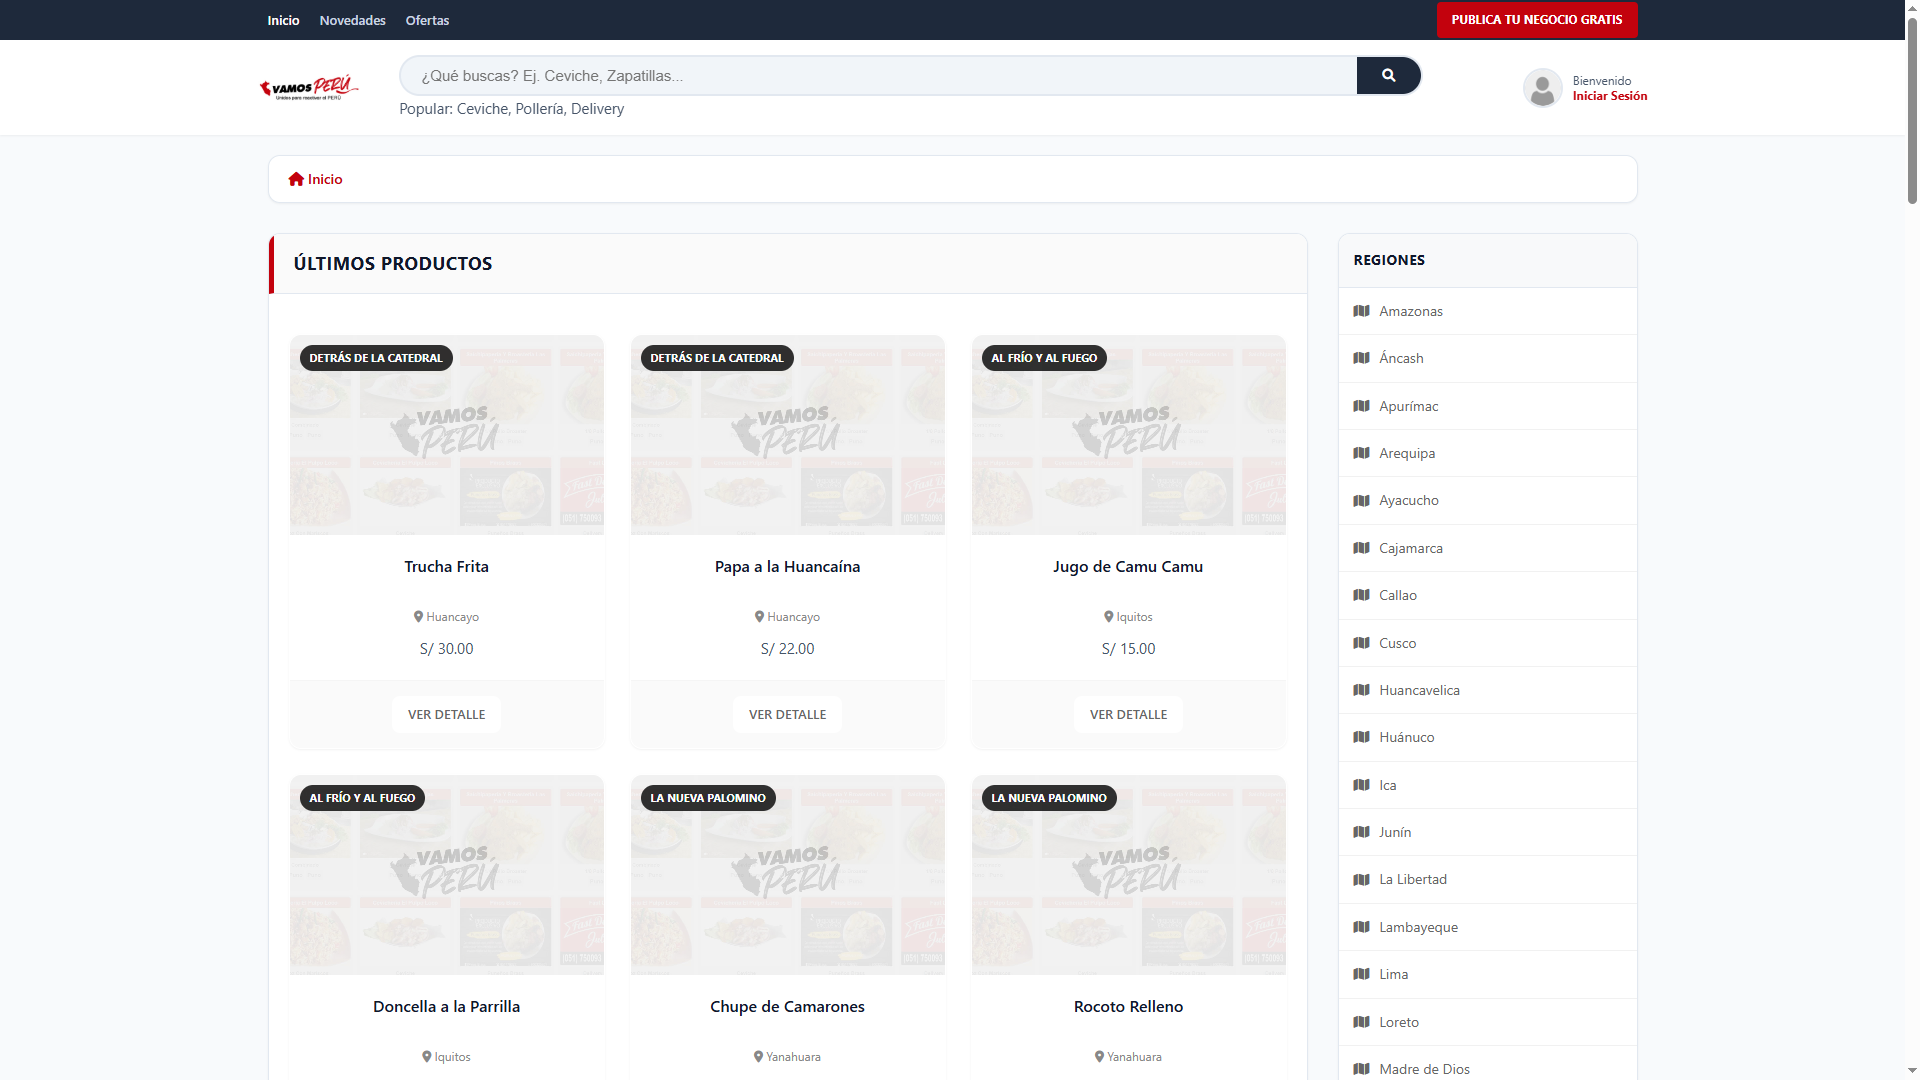
Task: Click the user avatar icon
Action: (x=1542, y=88)
